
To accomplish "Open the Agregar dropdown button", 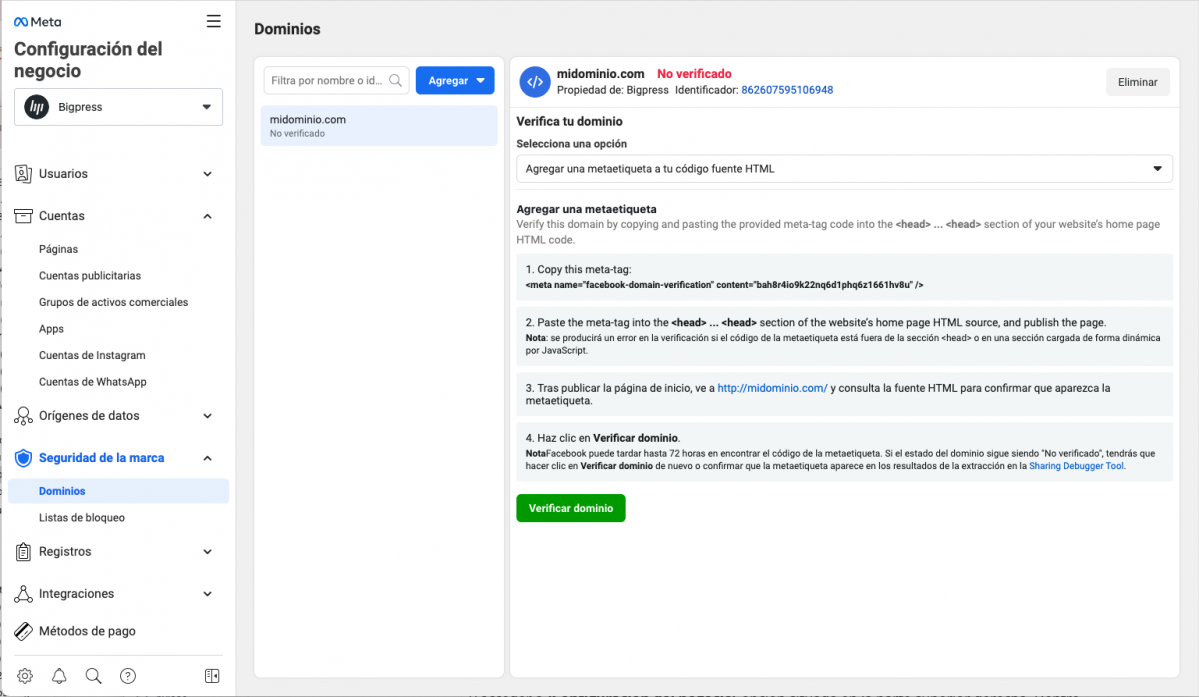I will (x=455, y=80).
